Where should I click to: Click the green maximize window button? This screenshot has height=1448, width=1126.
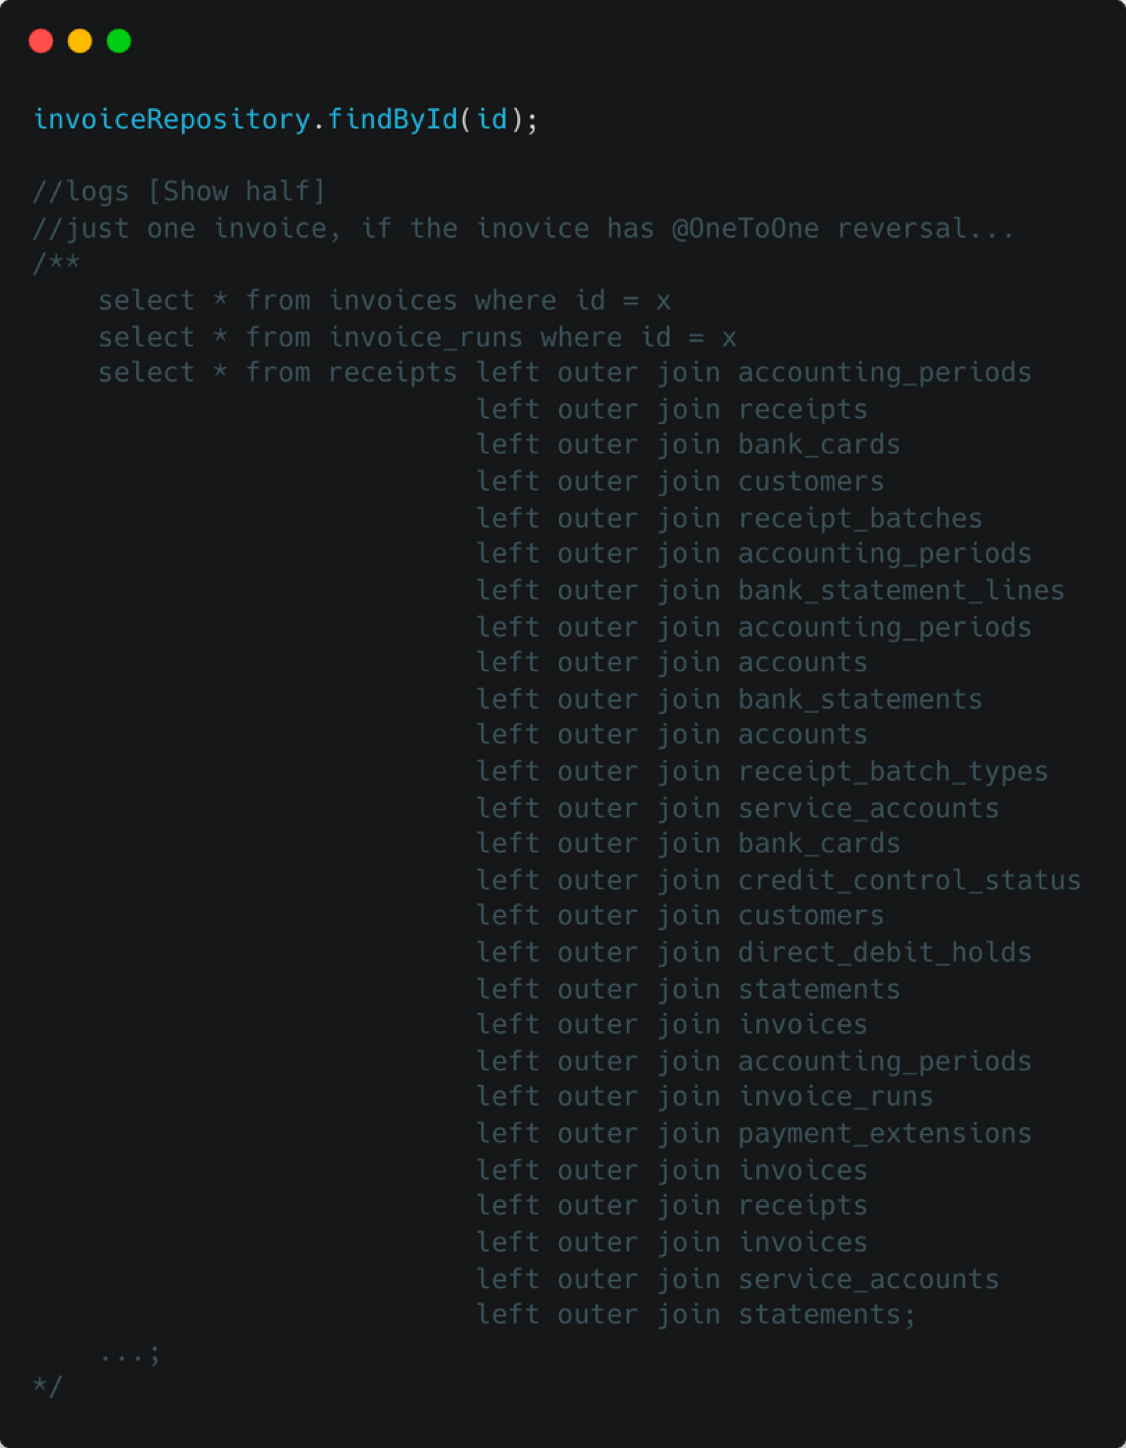(119, 41)
